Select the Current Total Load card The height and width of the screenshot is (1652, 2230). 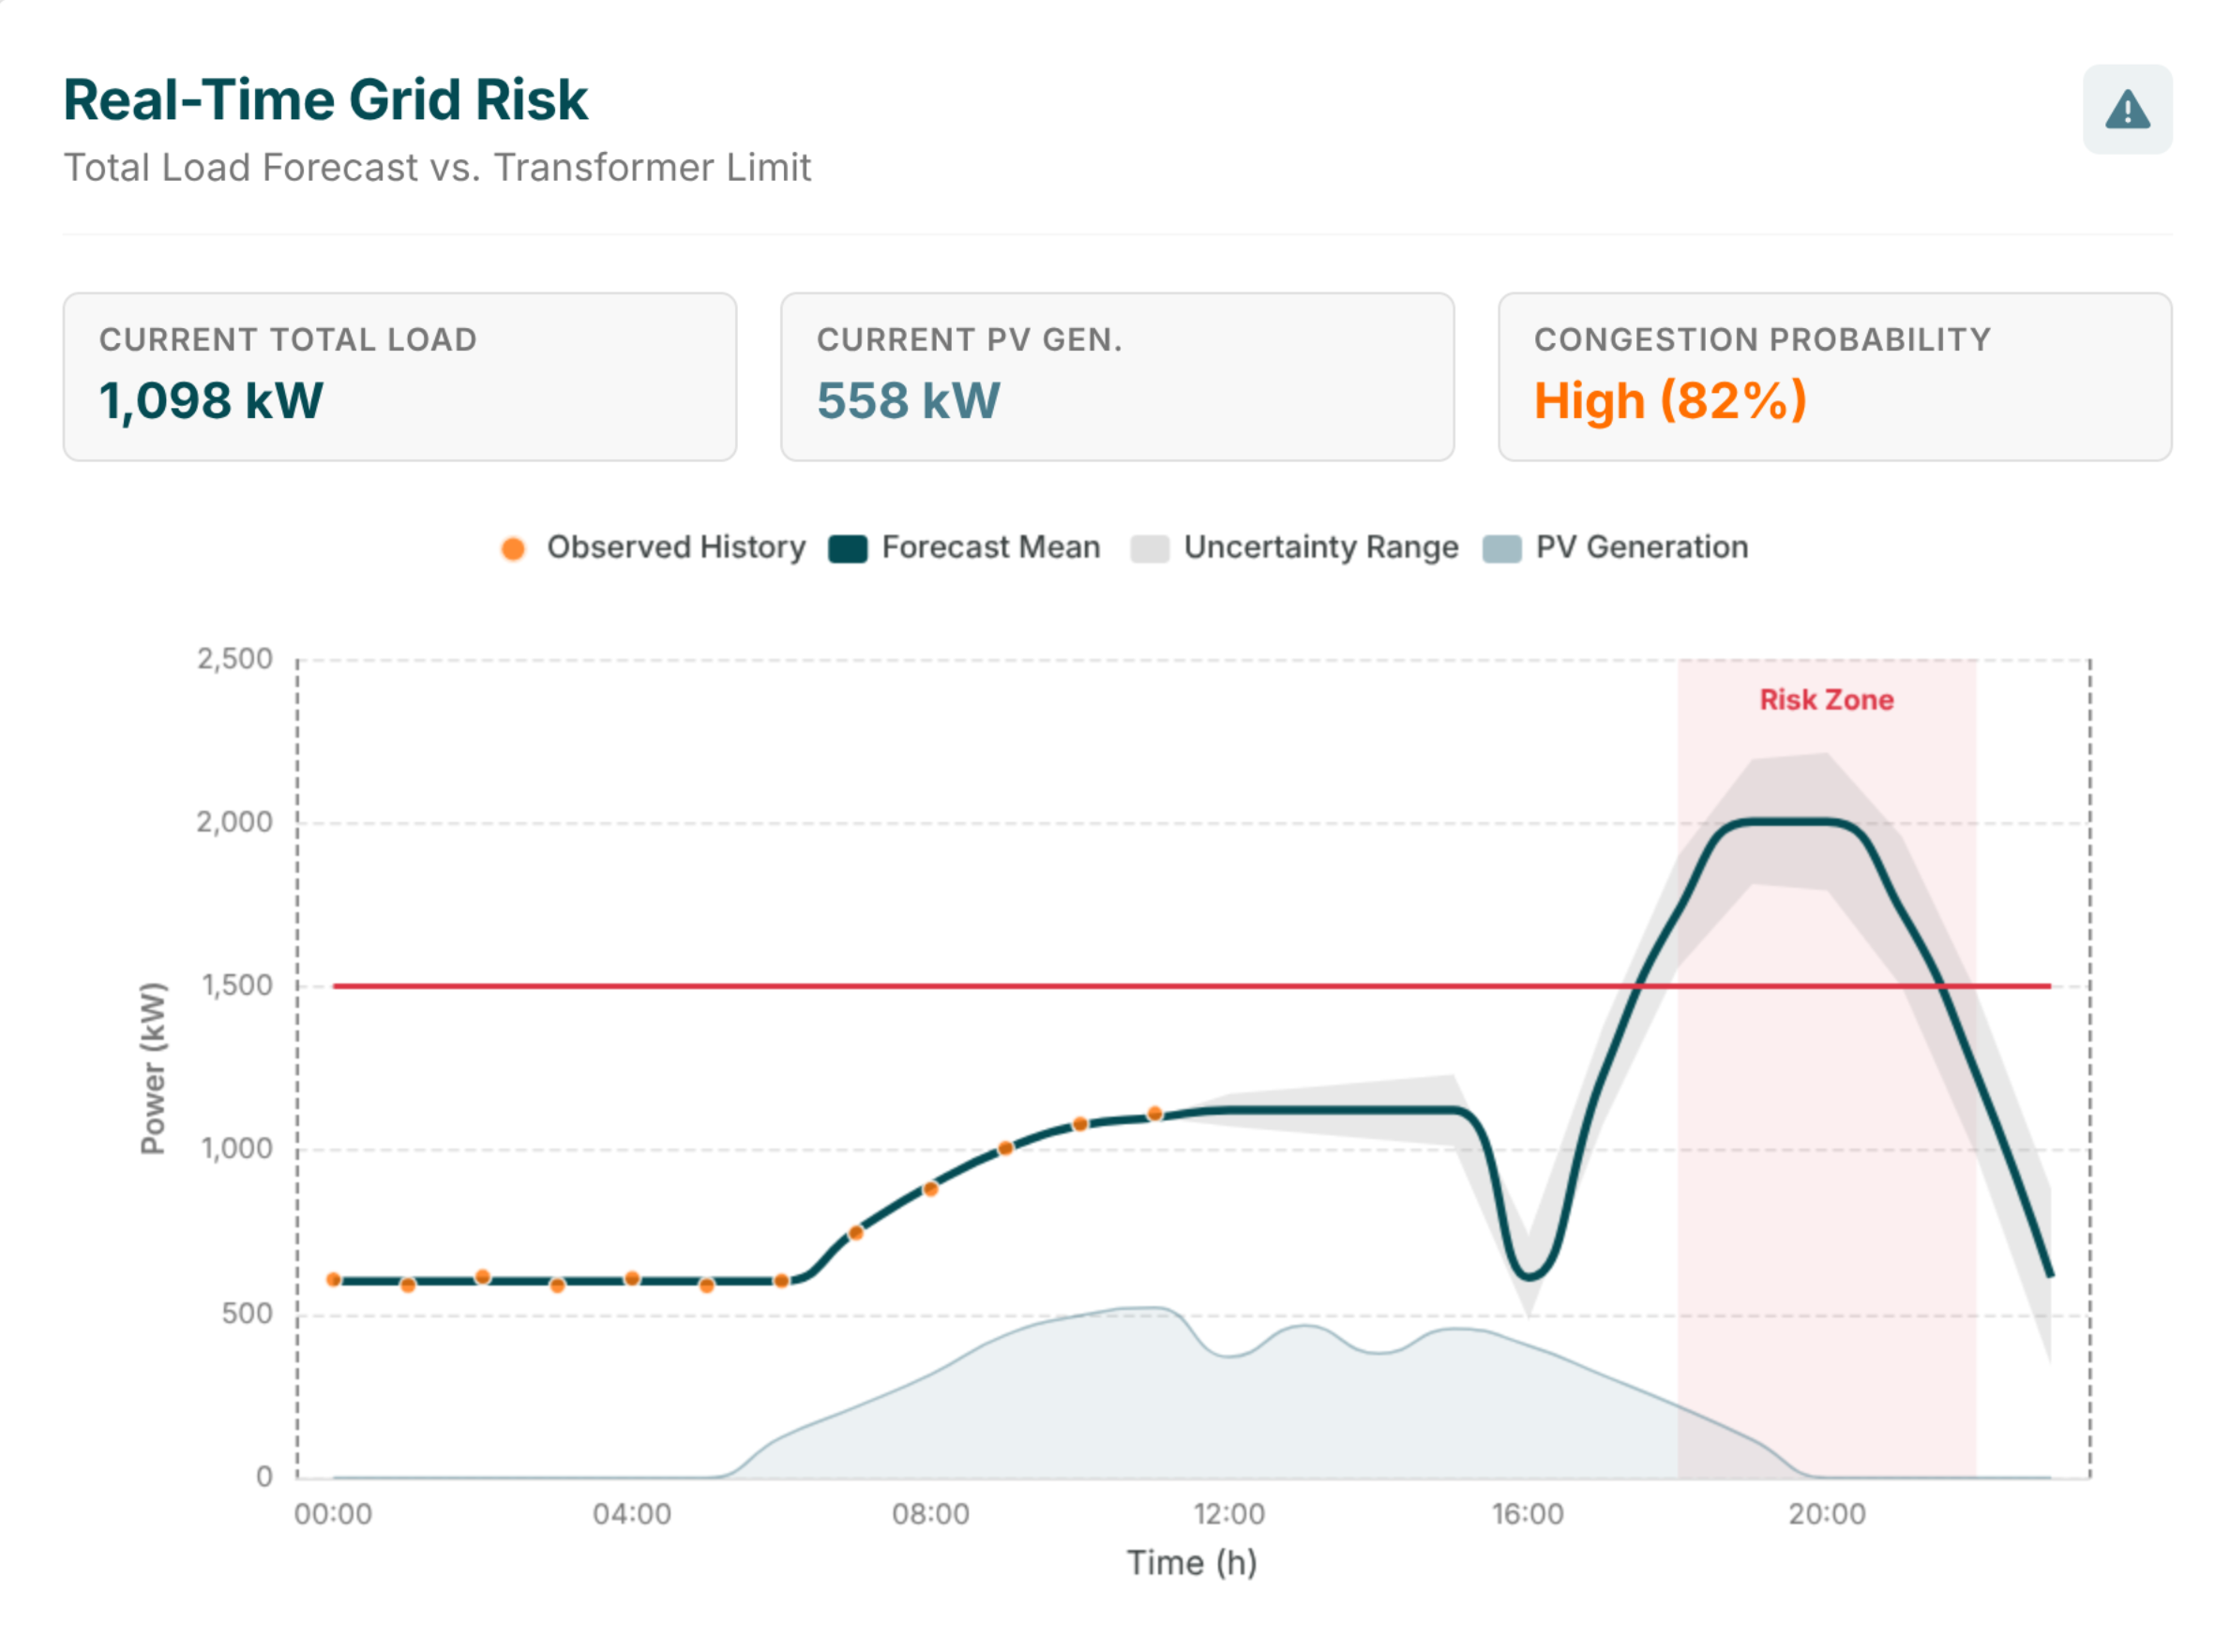pos(399,376)
